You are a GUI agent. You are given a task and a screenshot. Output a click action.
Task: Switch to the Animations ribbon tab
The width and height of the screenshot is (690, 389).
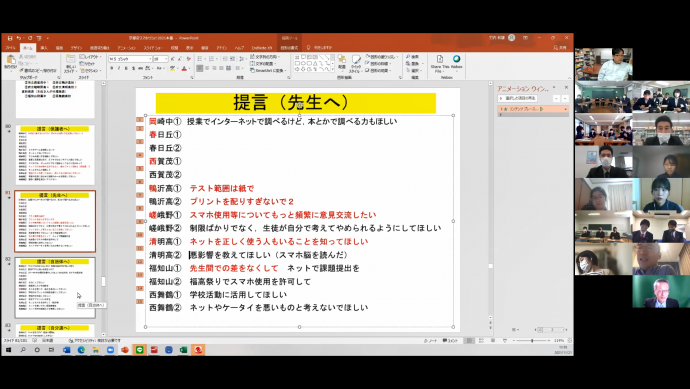click(x=126, y=48)
